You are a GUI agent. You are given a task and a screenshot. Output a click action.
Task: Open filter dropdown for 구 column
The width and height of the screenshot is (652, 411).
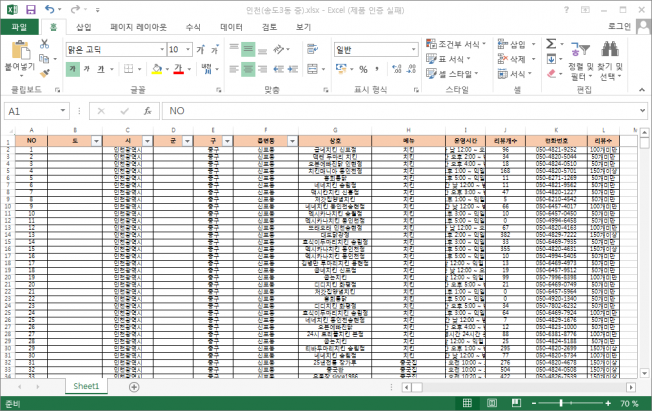[227, 141]
